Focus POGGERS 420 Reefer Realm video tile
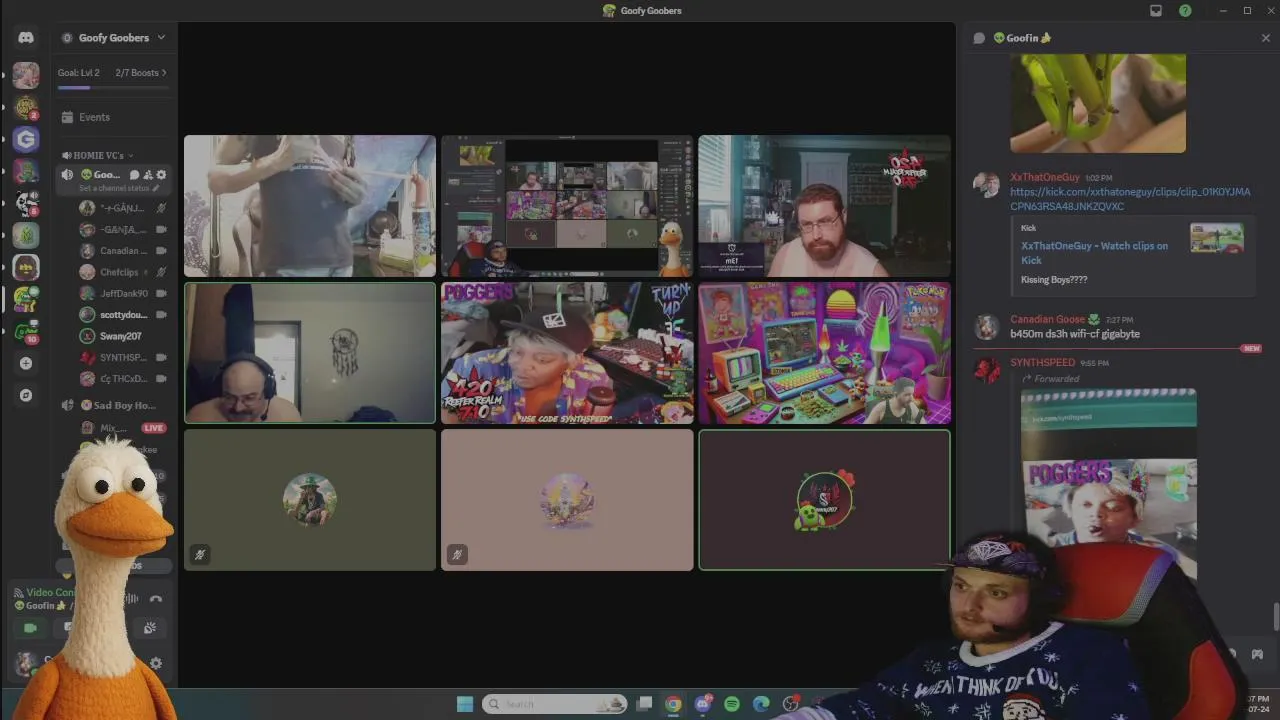Image resolution: width=1280 pixels, height=720 pixels. (567, 353)
